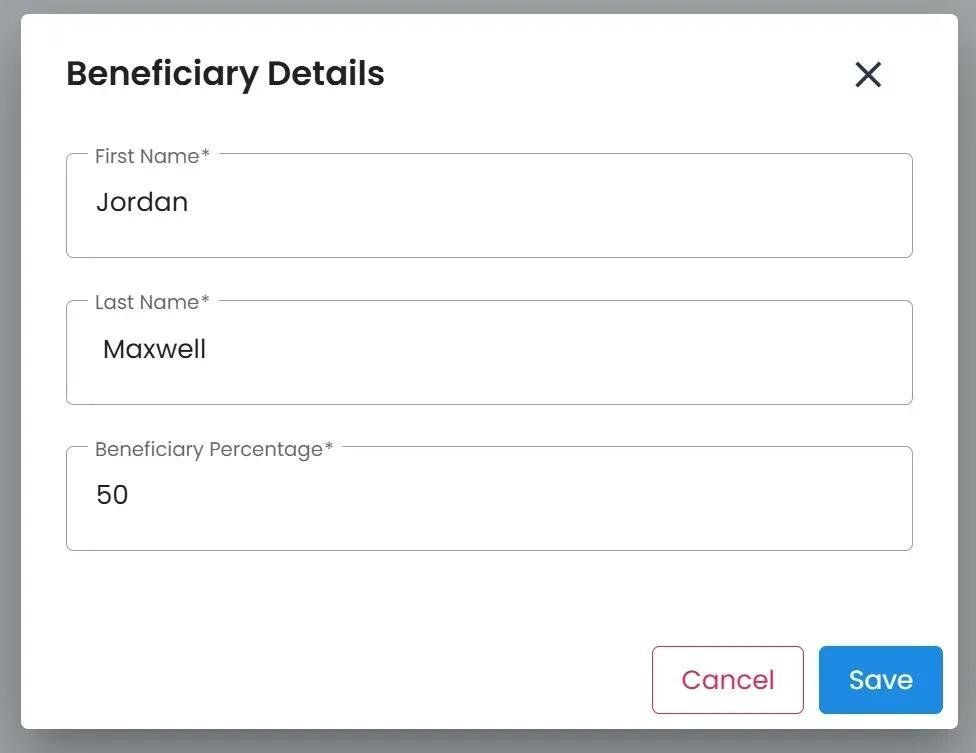Click the required asterisk after Last Name
Screen dimensions: 976x753
point(206,302)
